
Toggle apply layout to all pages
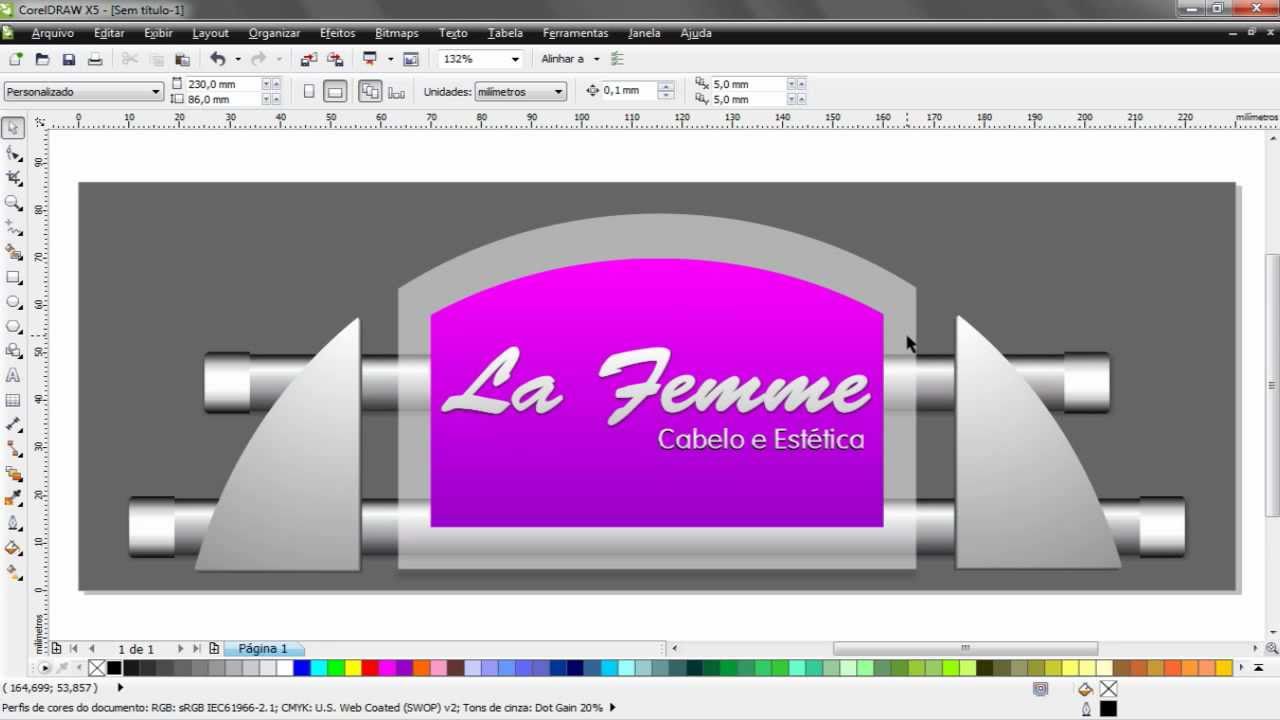point(370,92)
